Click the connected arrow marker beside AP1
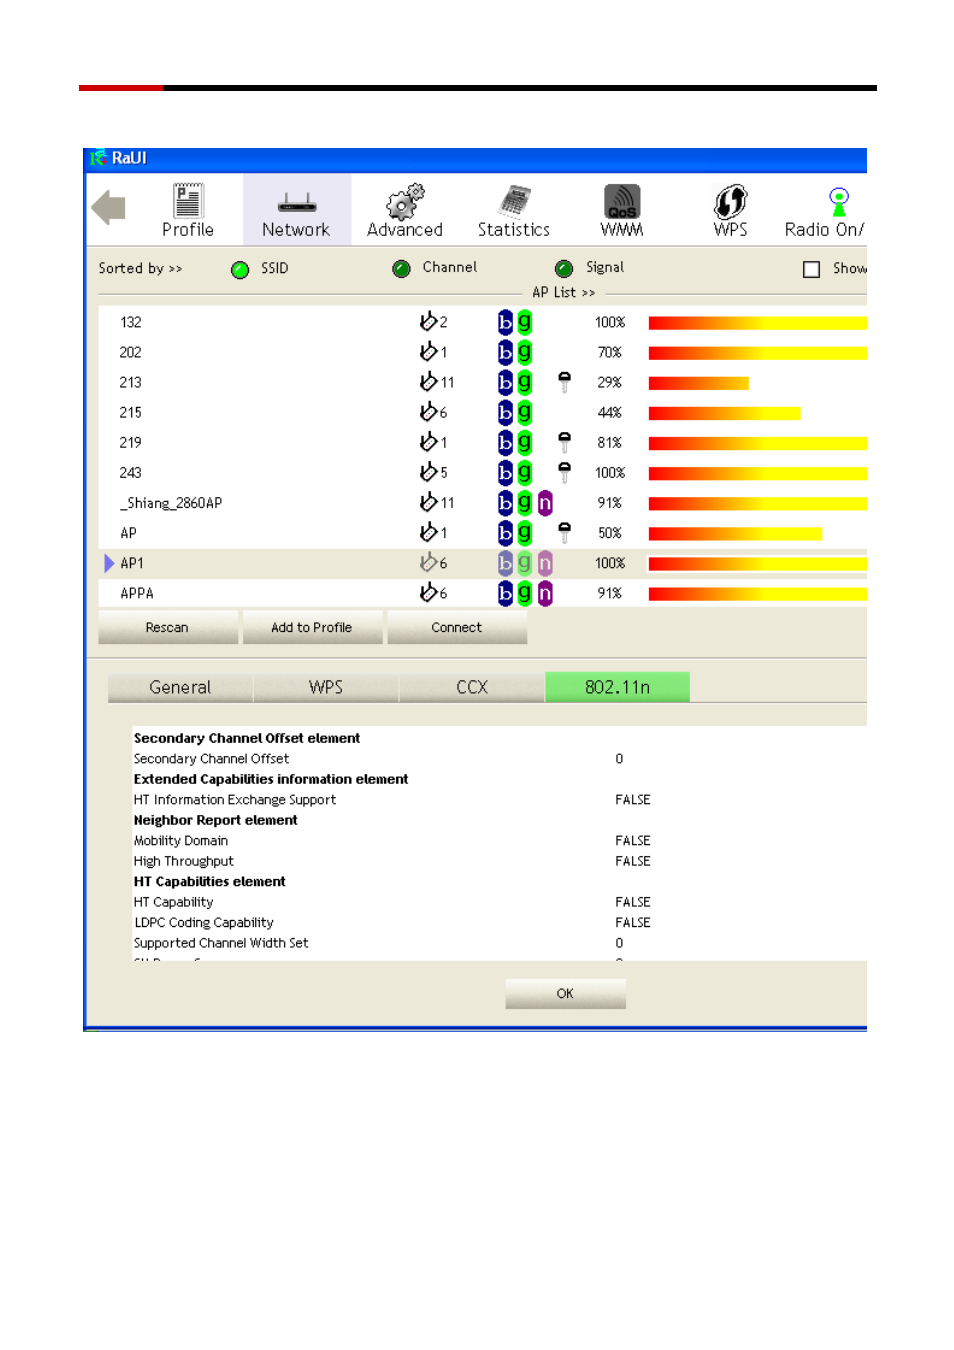Screen dimensions: 954x1350 tap(109, 563)
